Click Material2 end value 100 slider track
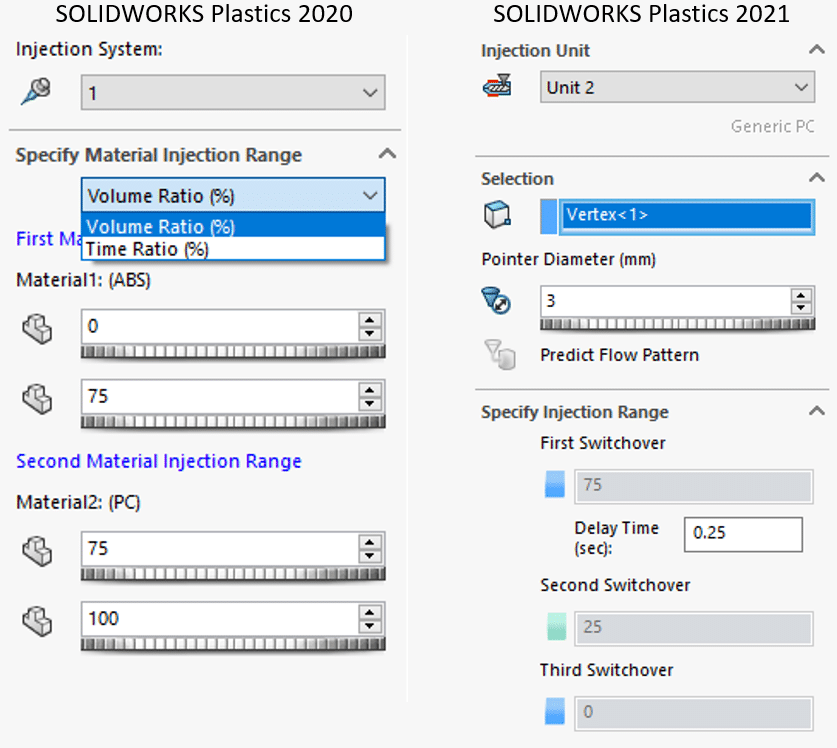The image size is (837, 748). (x=233, y=644)
